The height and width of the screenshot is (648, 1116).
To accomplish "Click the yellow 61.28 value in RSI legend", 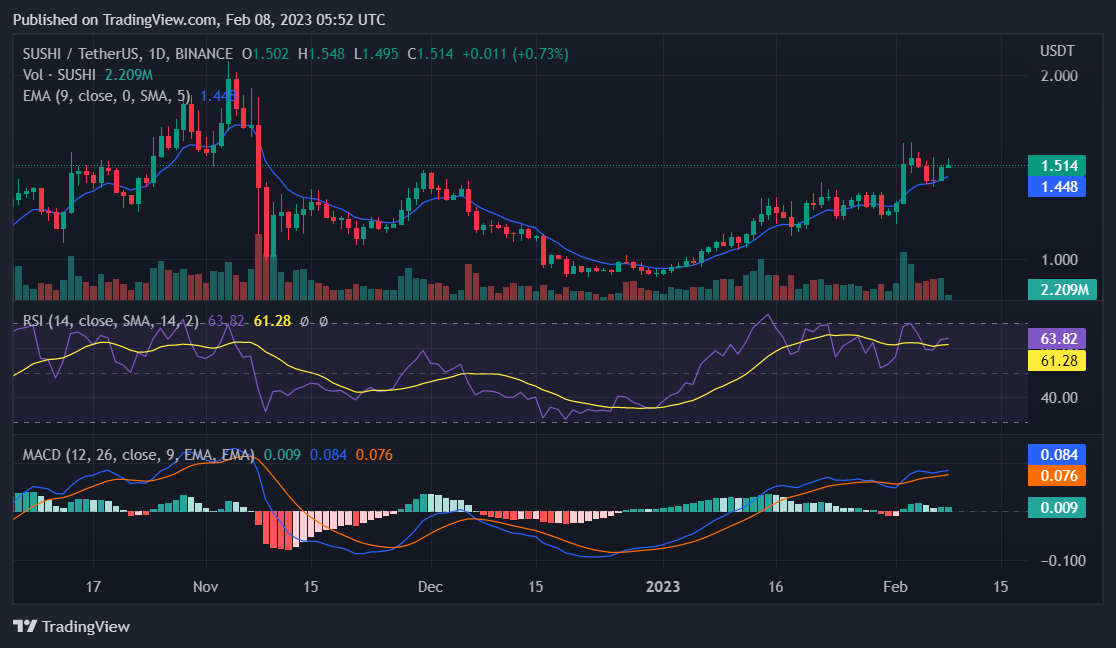I will point(273,321).
